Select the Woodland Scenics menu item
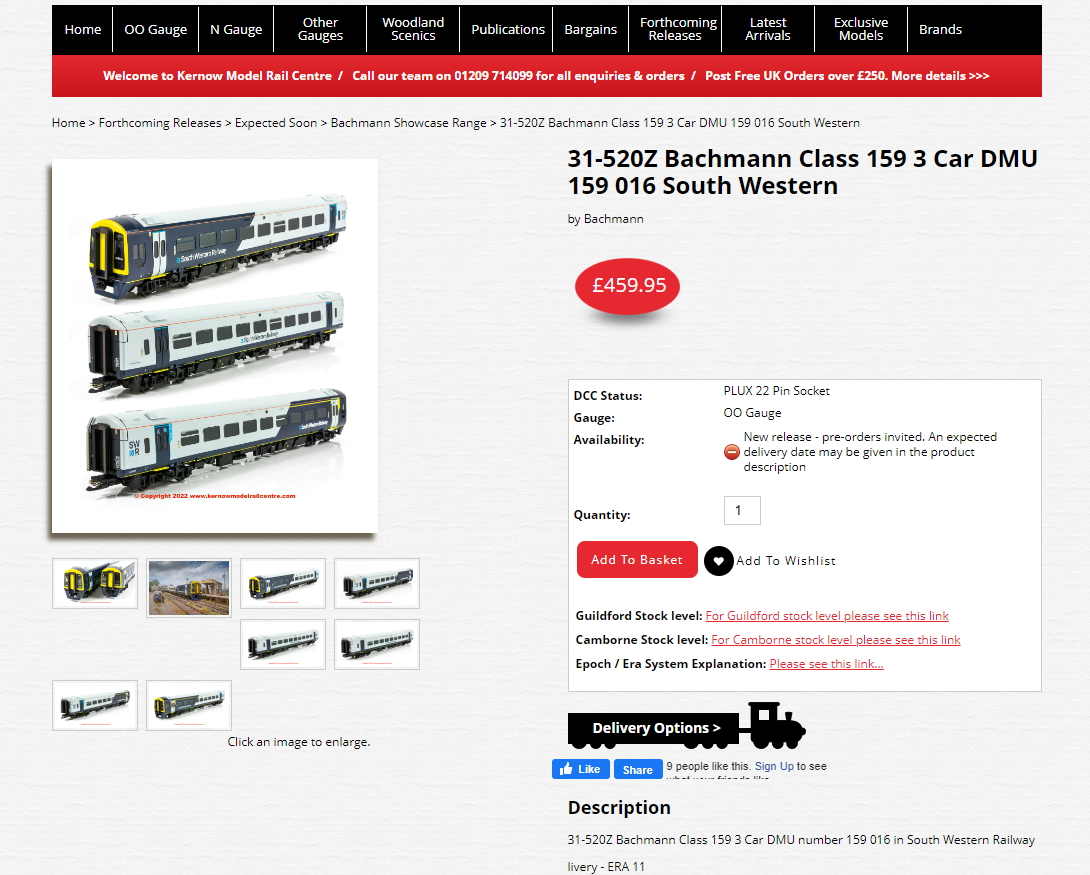The image size is (1090, 875). [413, 29]
